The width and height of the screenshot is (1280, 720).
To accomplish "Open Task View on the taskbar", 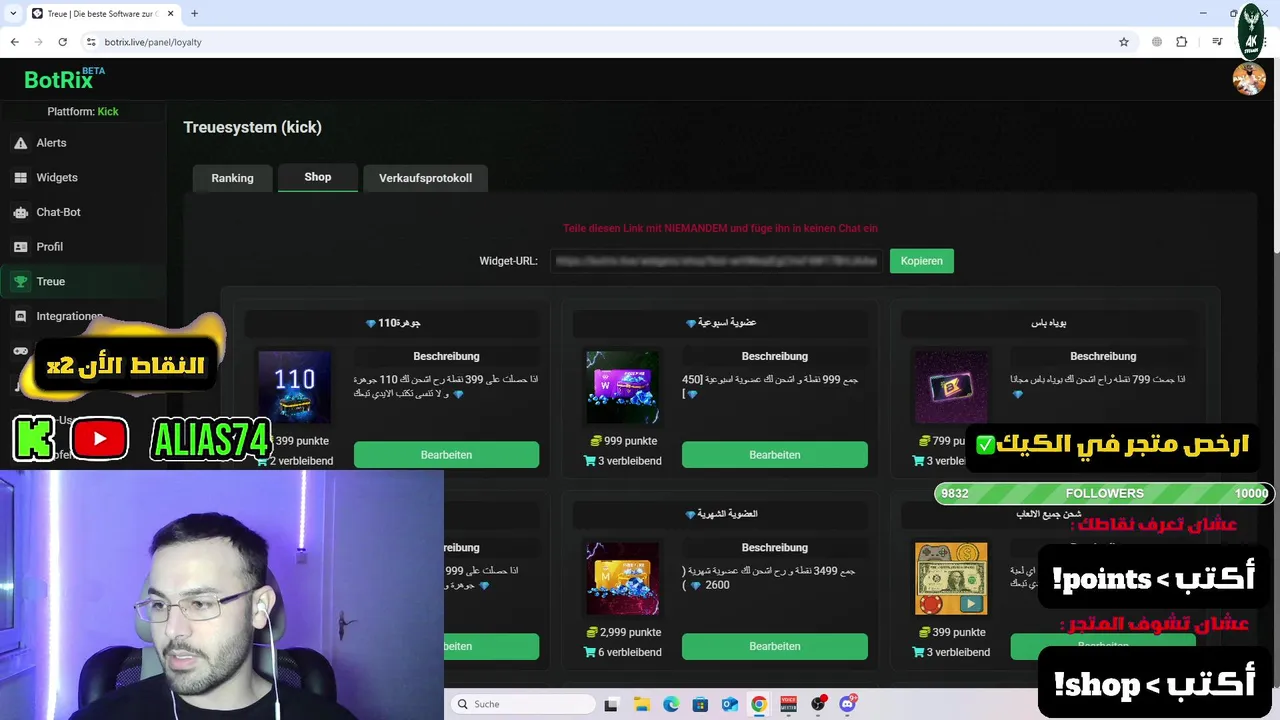I will point(611,704).
